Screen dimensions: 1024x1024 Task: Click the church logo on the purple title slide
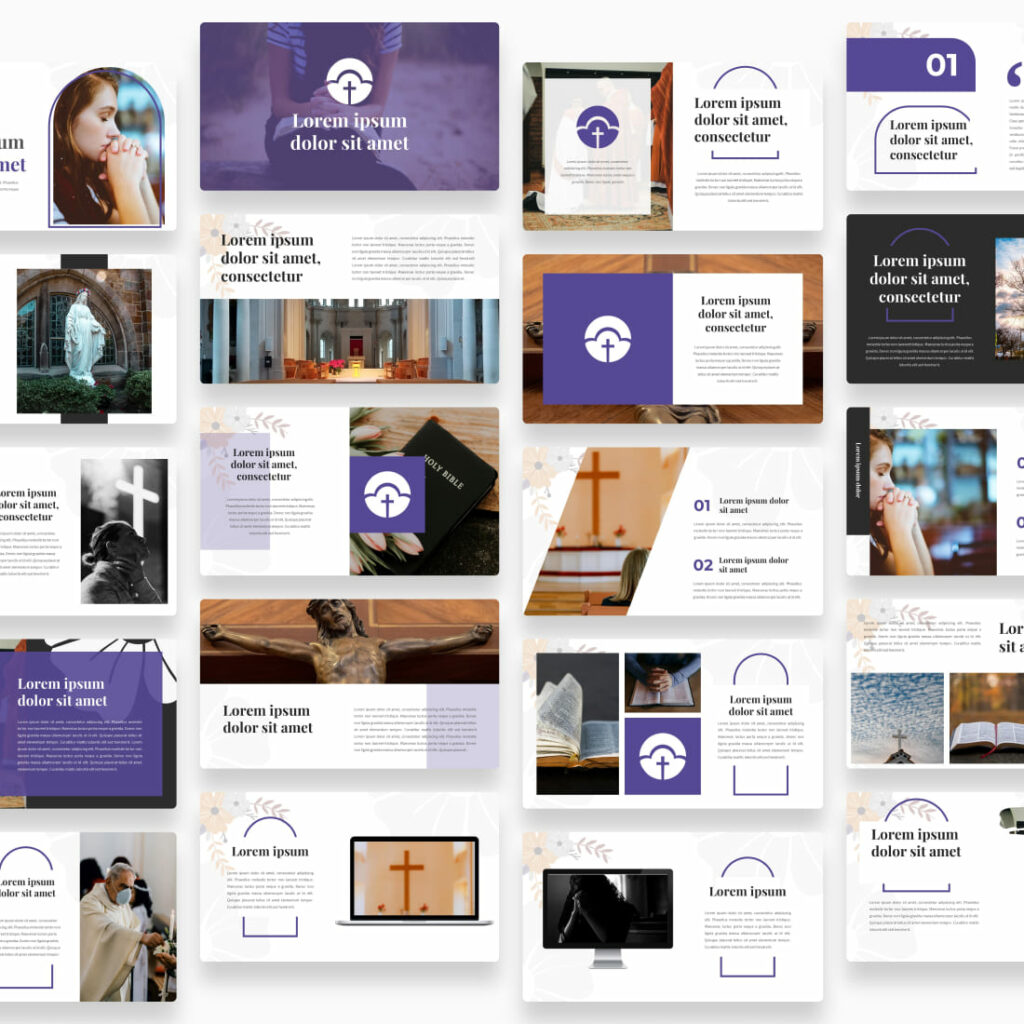[x=349, y=82]
